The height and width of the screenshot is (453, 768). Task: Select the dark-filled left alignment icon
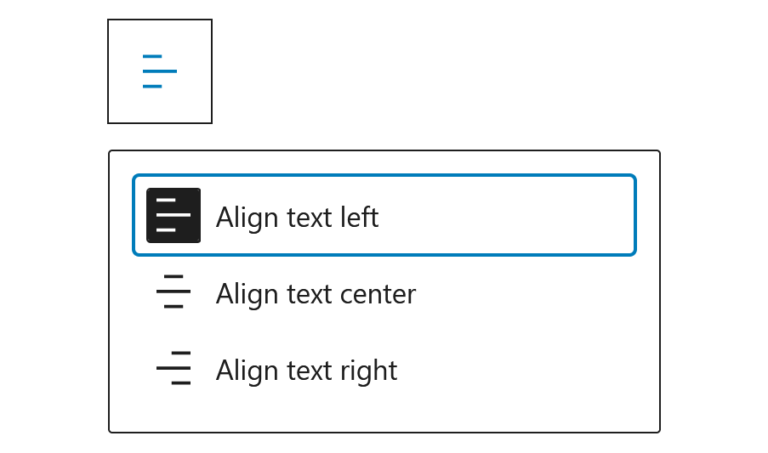pyautogui.click(x=173, y=215)
